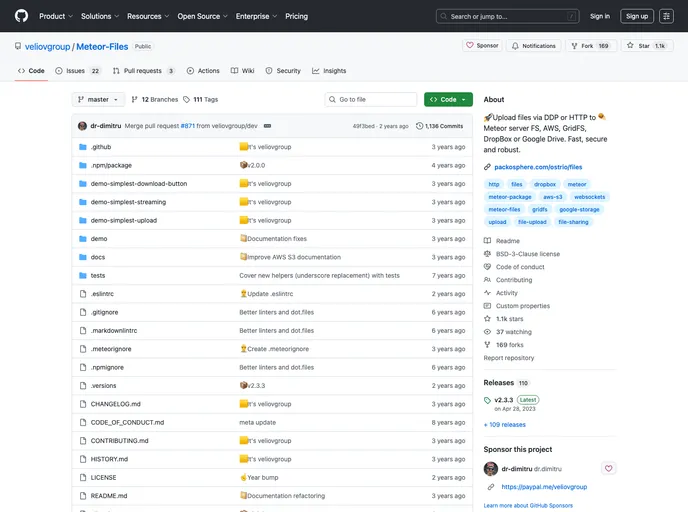The image size is (688, 512).
Task: Select the dropbox topic tag
Action: tap(545, 184)
